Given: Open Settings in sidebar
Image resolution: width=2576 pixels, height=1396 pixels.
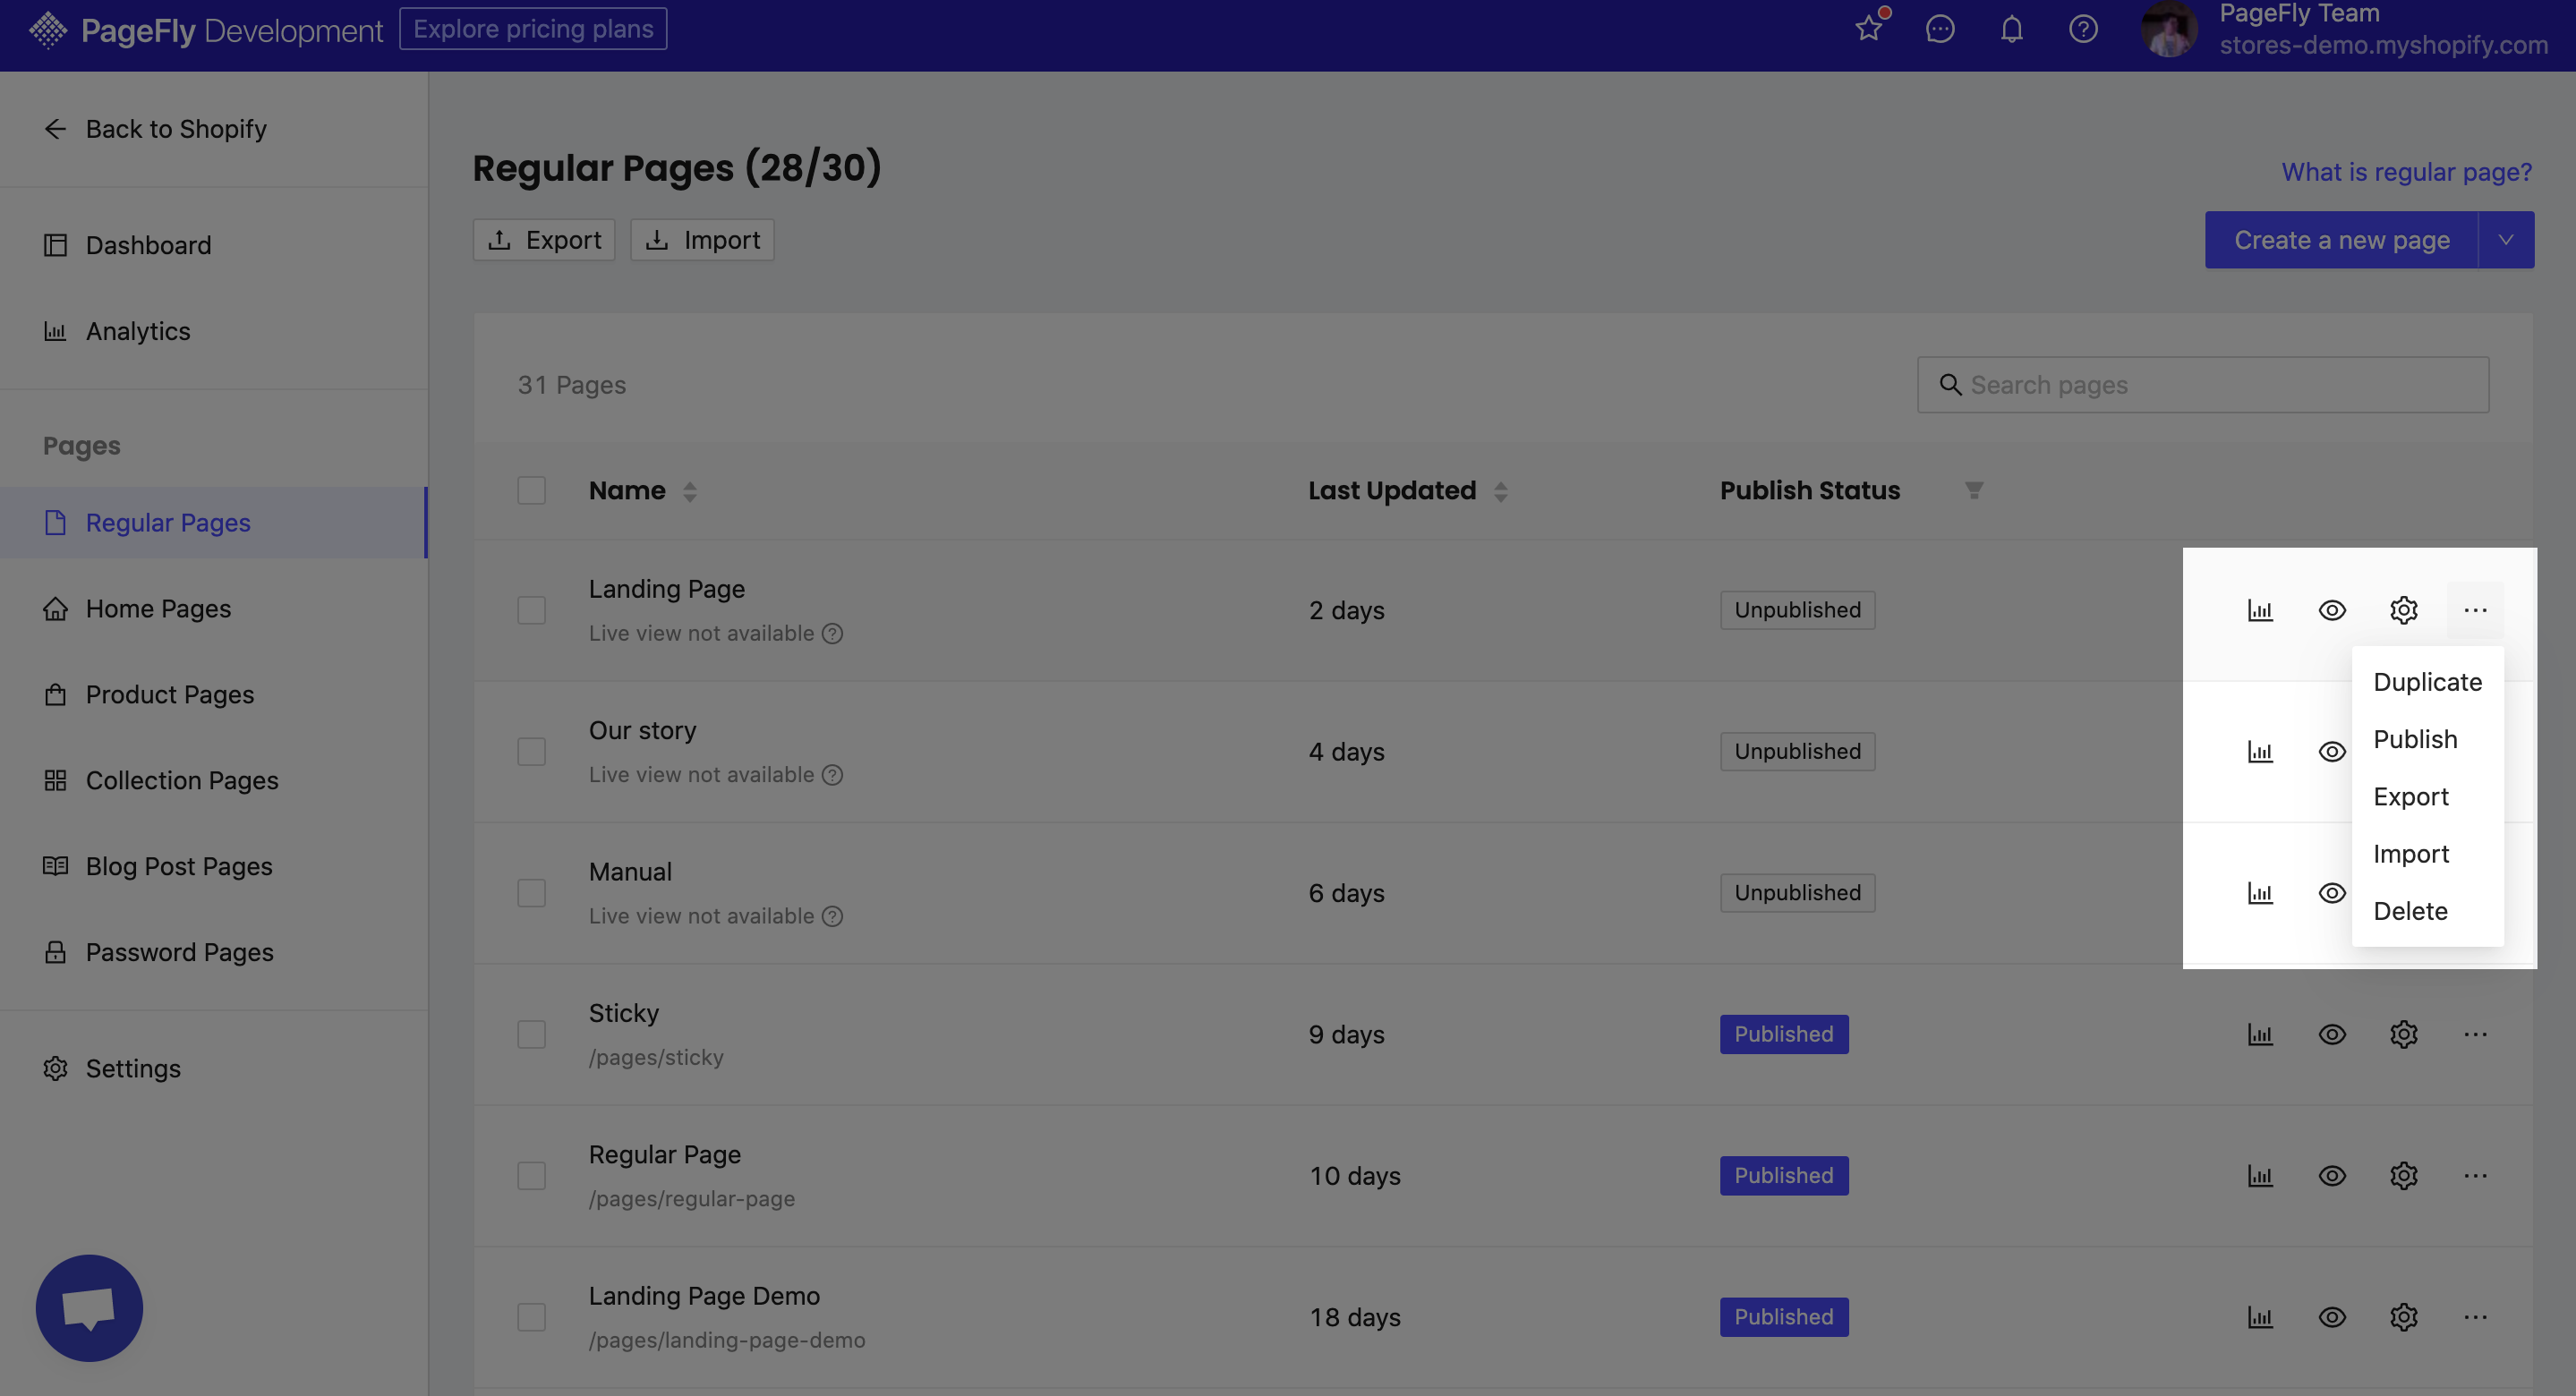Looking at the screenshot, I should click(x=214, y=1069).
